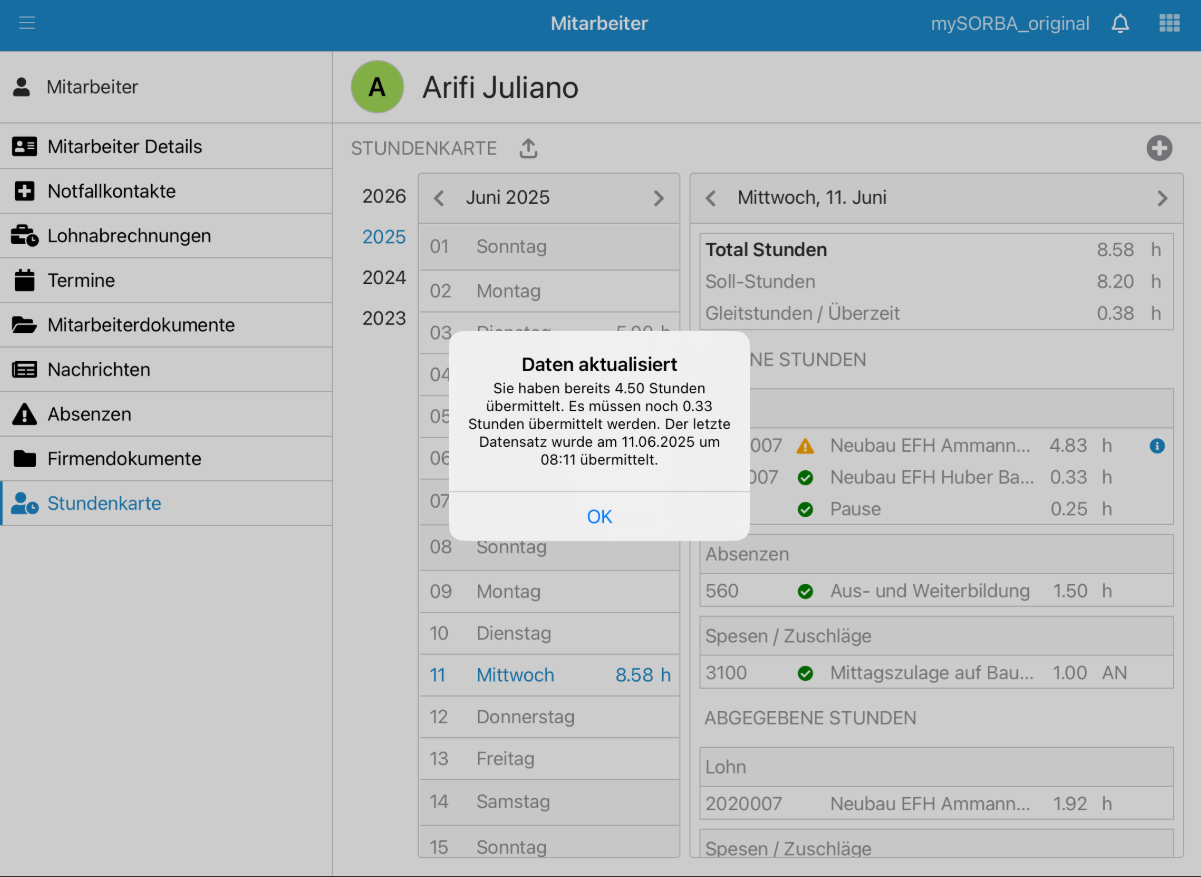Add a new entry with plus icon

pos(1158,148)
